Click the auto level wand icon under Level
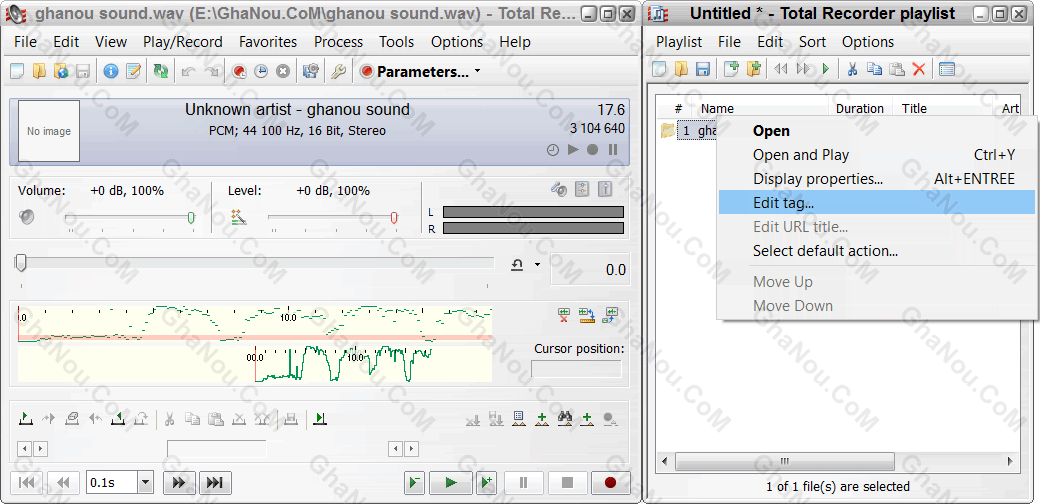This screenshot has height=504, width=1040. (238, 217)
